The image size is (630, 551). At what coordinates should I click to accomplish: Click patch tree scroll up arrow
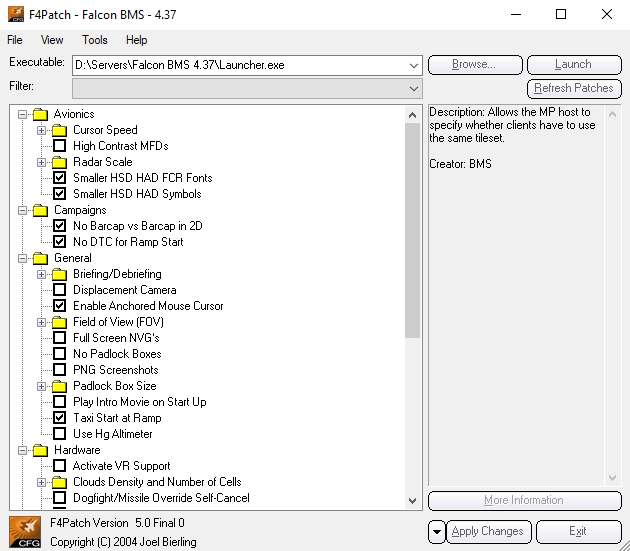[x=412, y=115]
